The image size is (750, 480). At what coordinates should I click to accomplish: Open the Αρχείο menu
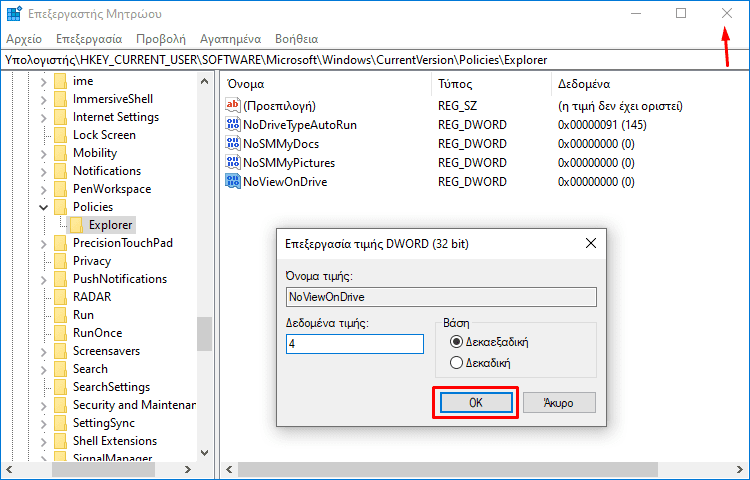(24, 39)
